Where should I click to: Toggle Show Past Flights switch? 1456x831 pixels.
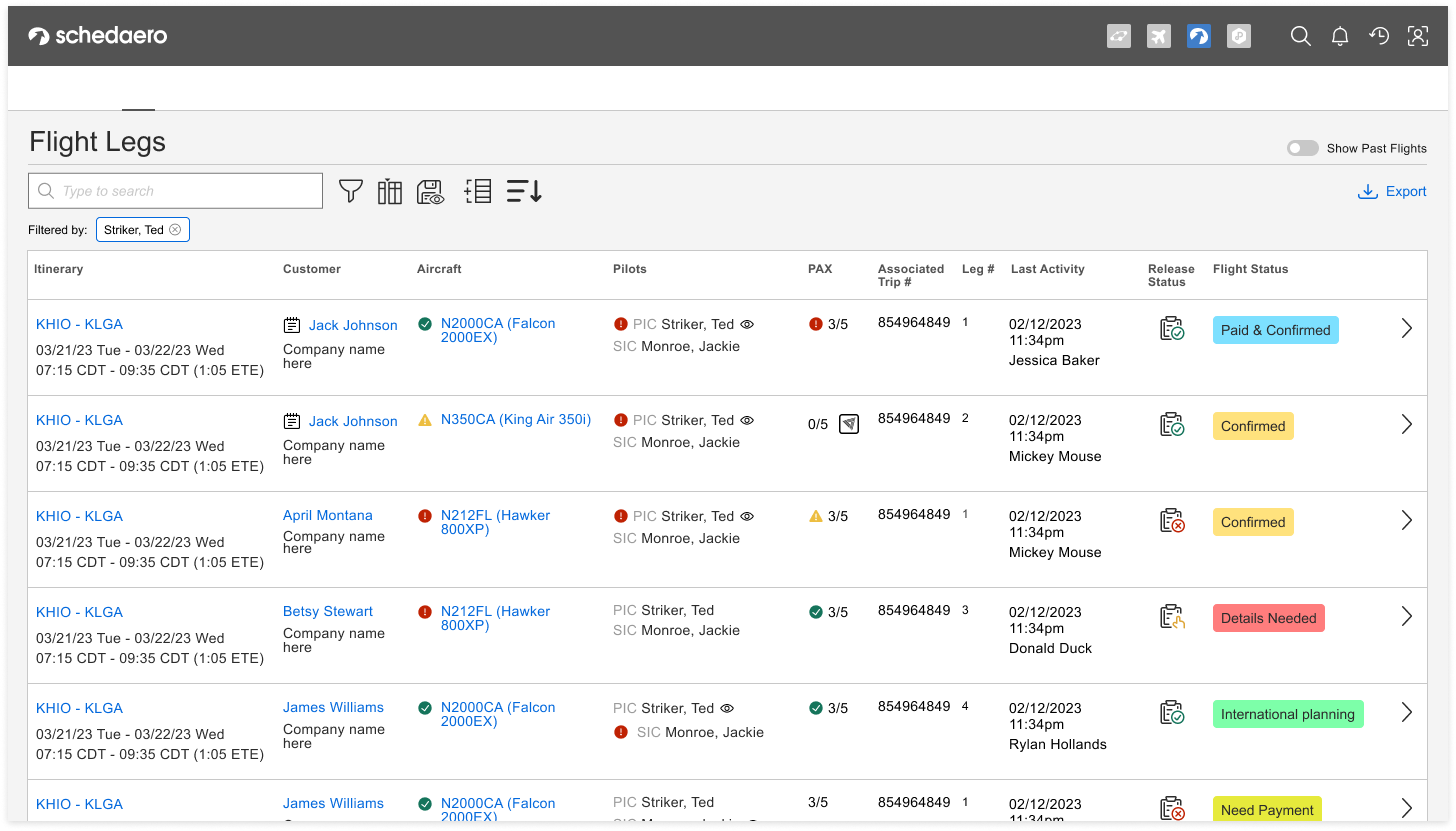coord(1302,148)
